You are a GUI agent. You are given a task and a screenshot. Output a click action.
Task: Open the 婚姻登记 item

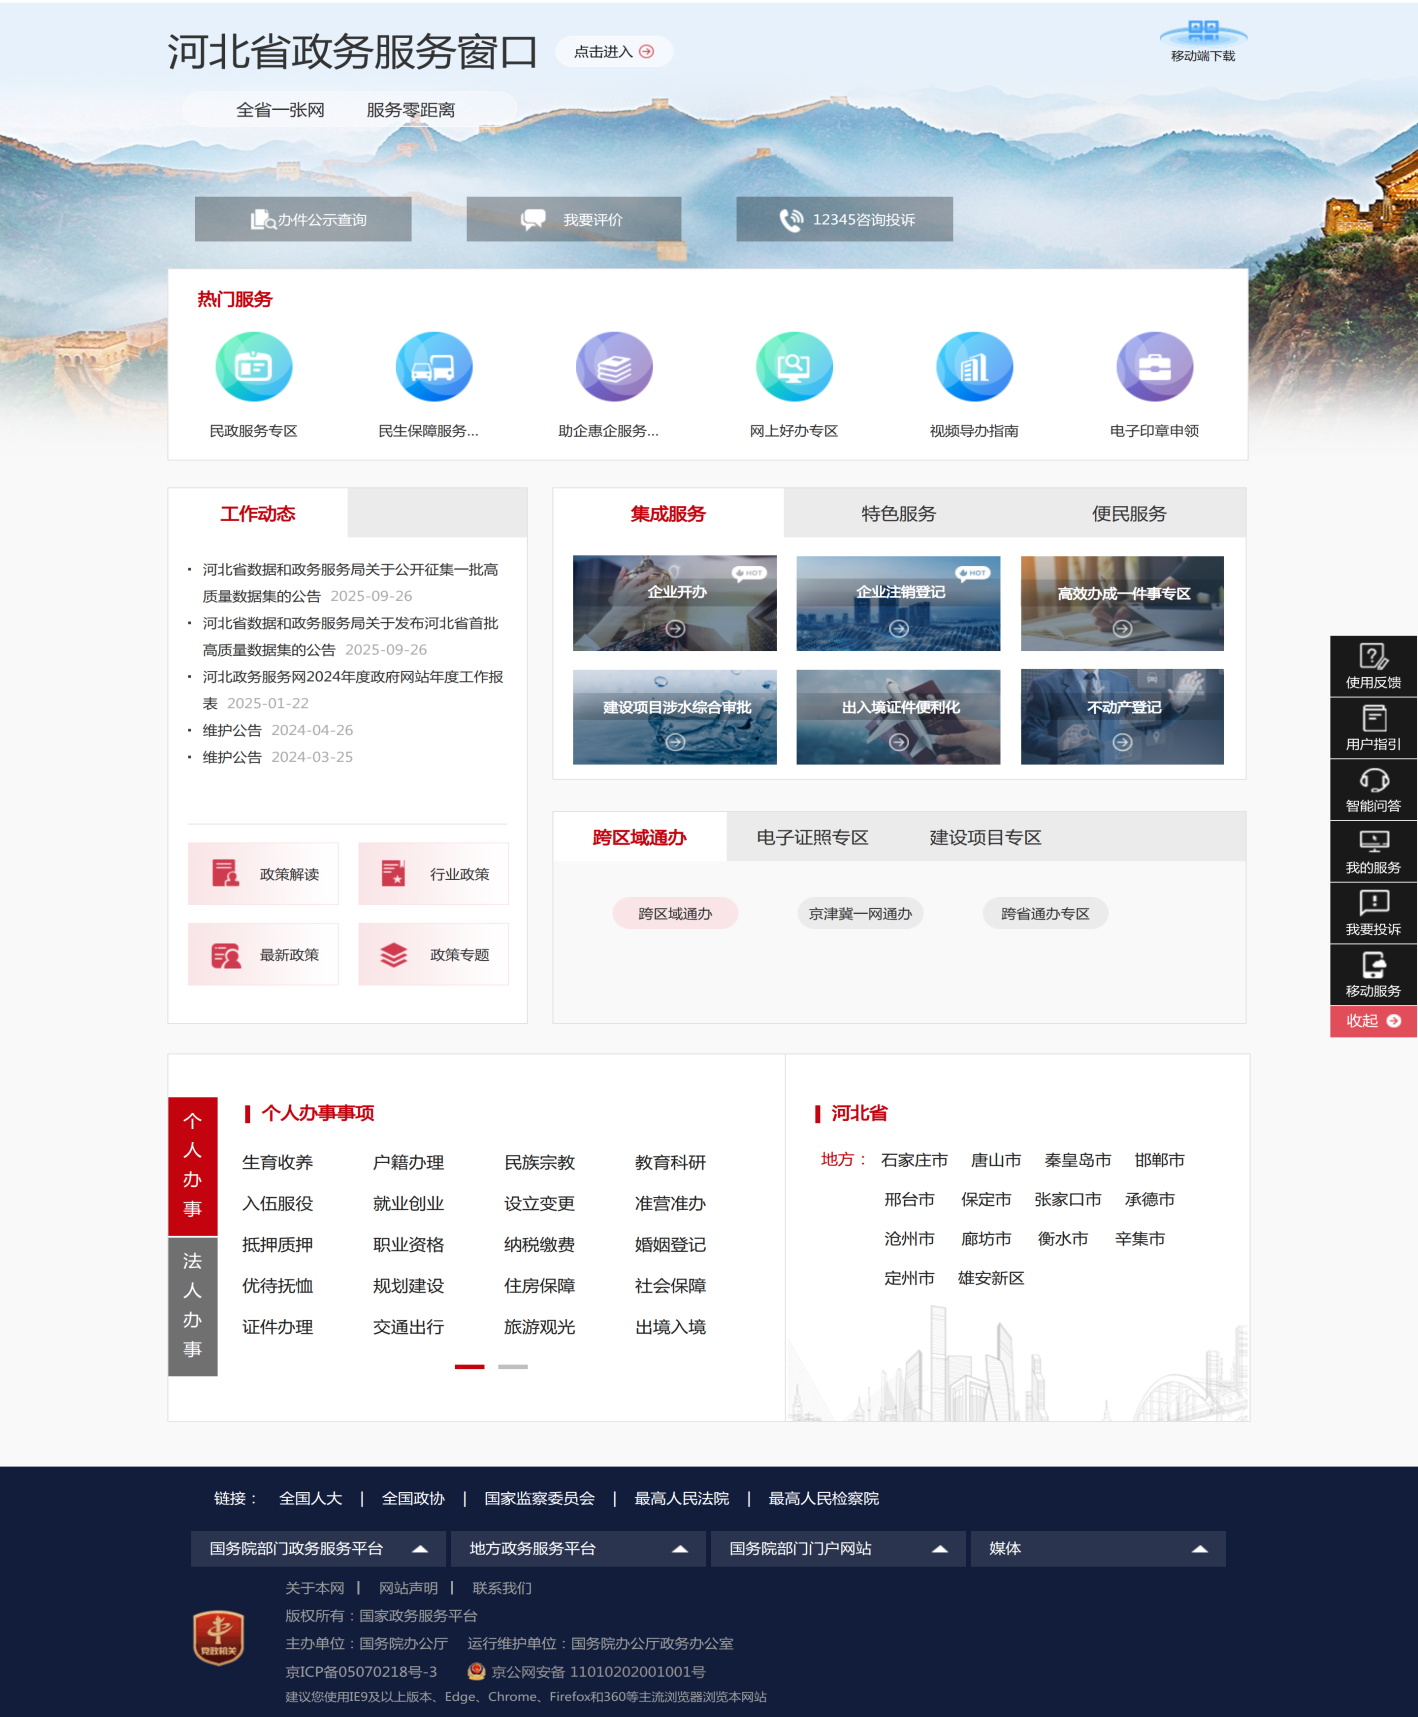[670, 1244]
